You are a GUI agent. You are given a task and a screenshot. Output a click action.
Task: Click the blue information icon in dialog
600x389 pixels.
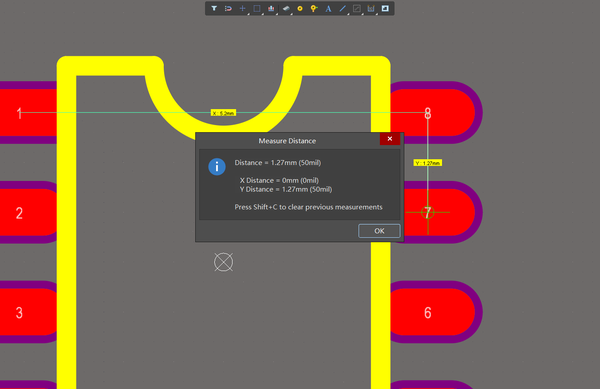tap(217, 167)
